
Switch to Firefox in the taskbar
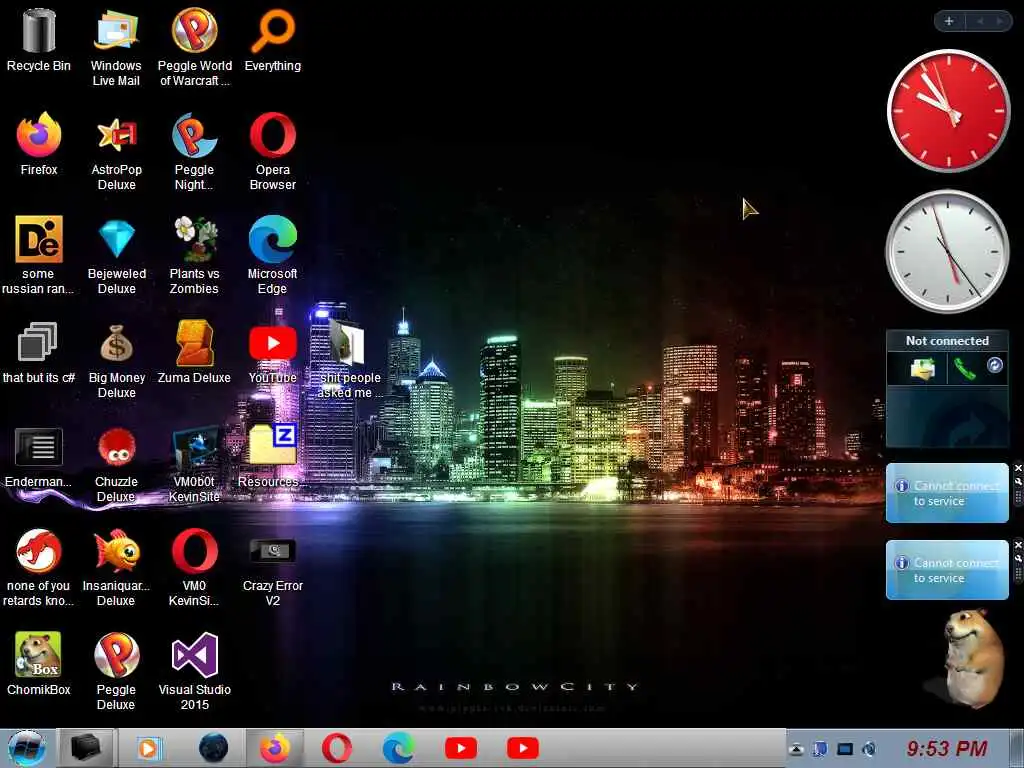point(276,748)
